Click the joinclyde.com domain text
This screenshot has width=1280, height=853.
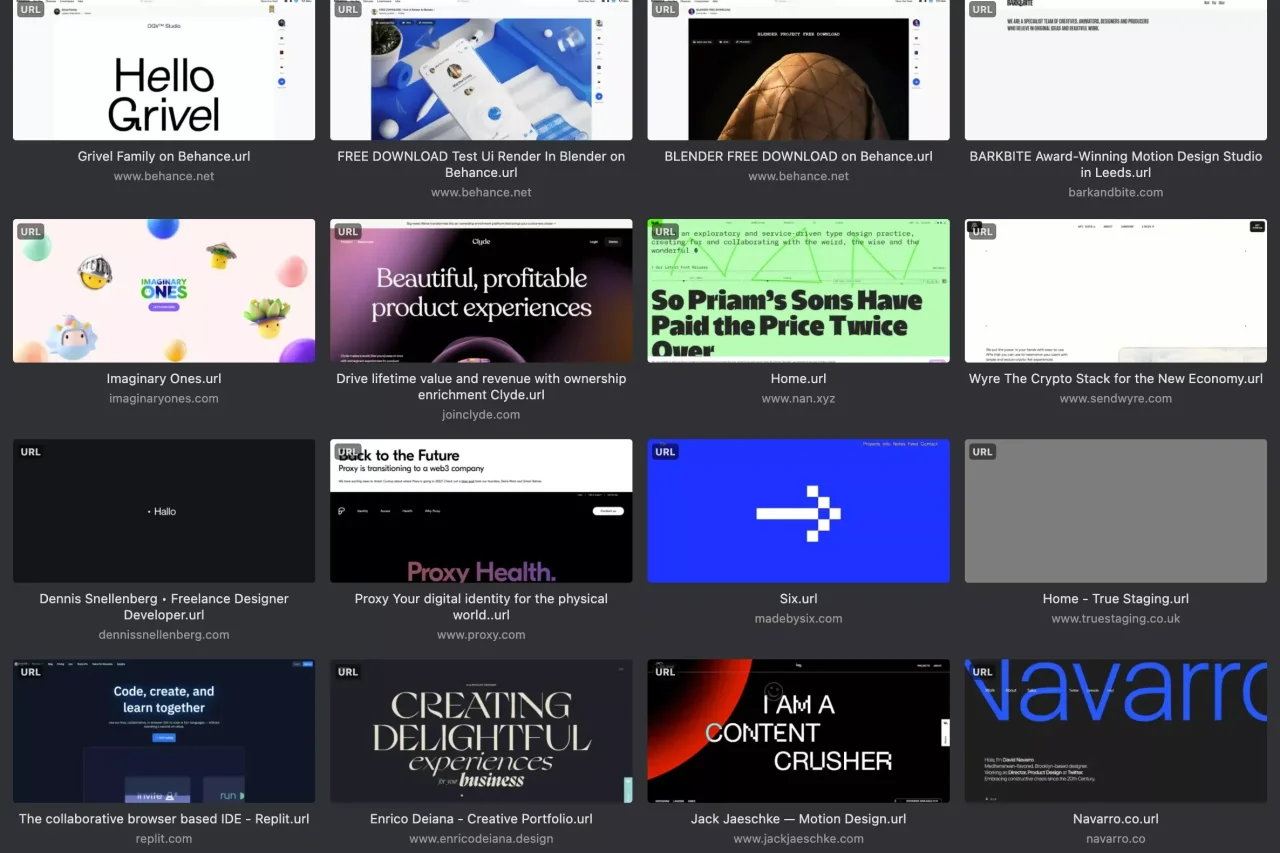pos(481,414)
